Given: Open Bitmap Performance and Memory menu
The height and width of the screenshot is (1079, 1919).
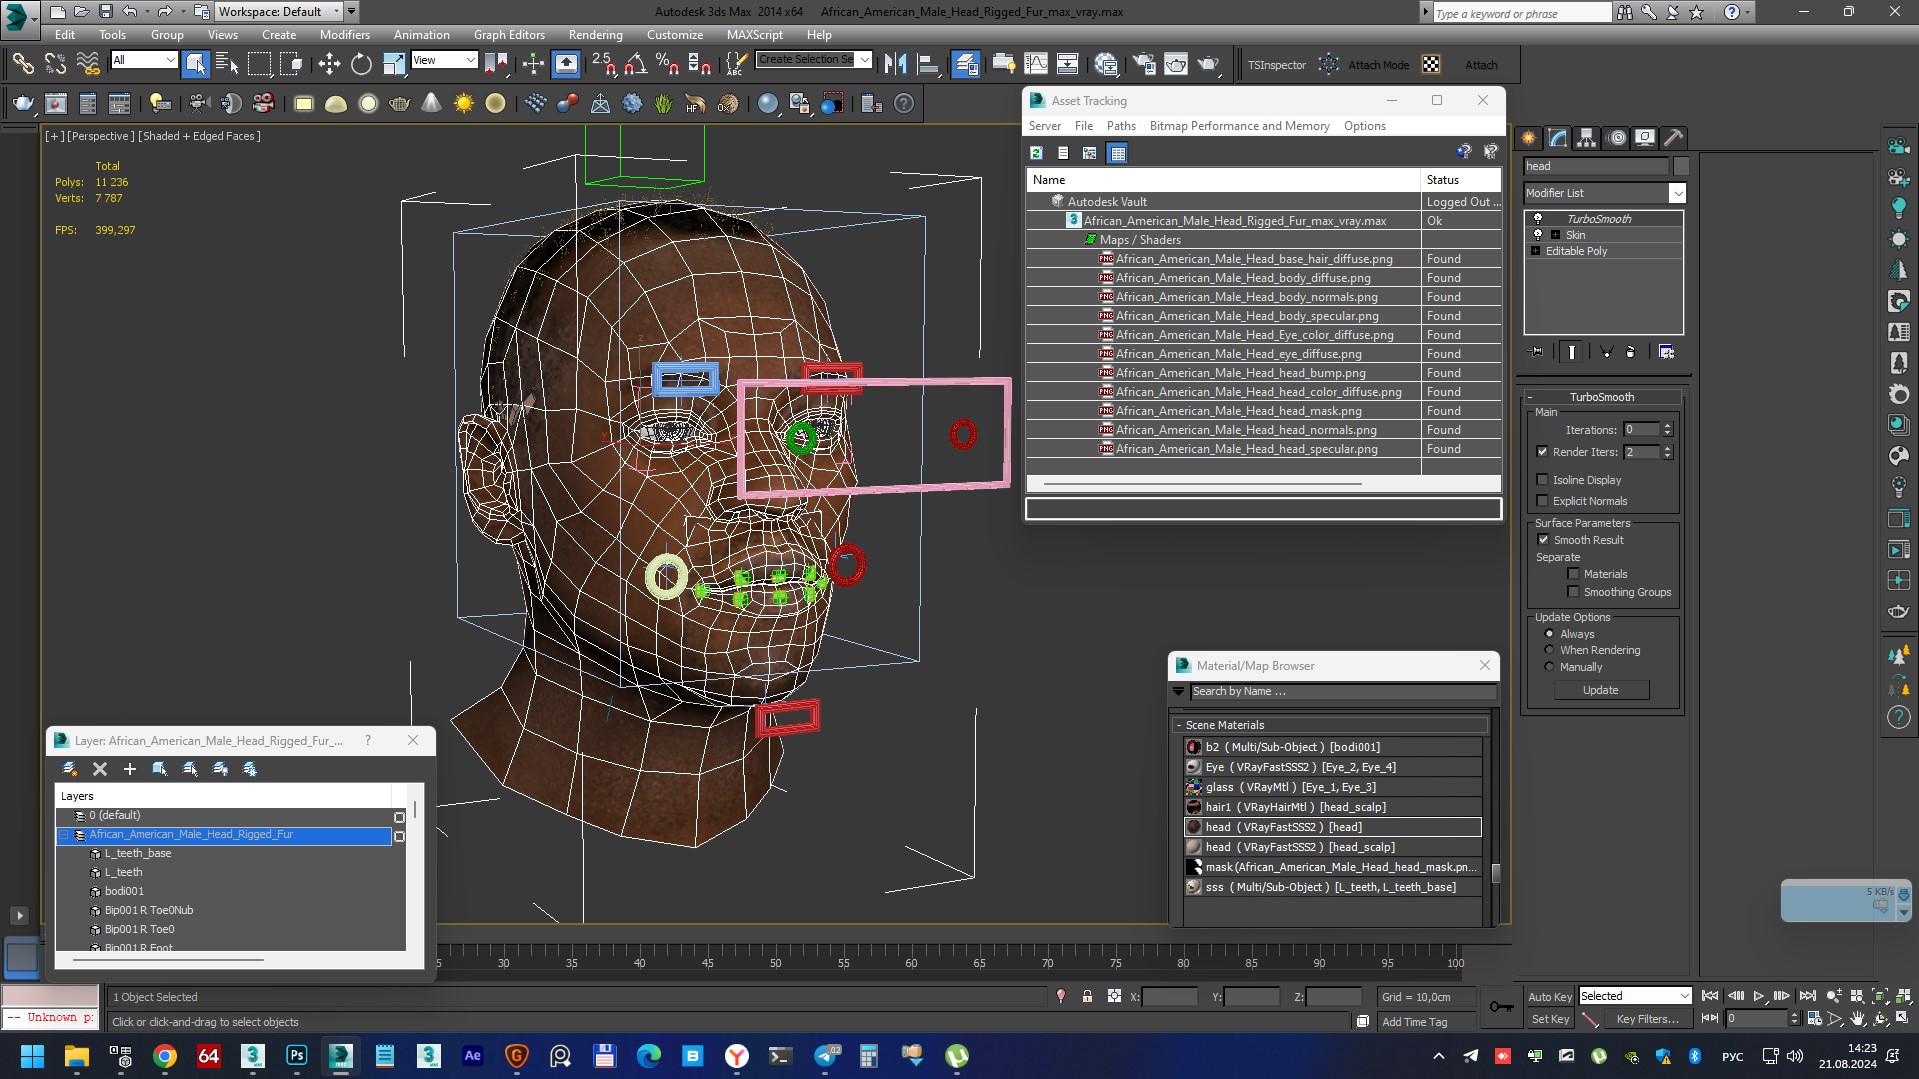Looking at the screenshot, I should point(1239,126).
